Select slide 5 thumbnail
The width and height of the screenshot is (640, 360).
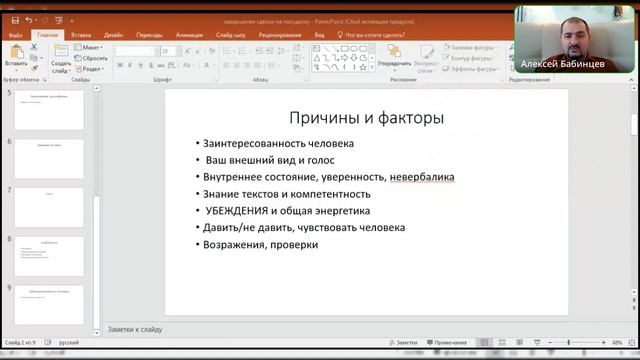[x=49, y=110]
